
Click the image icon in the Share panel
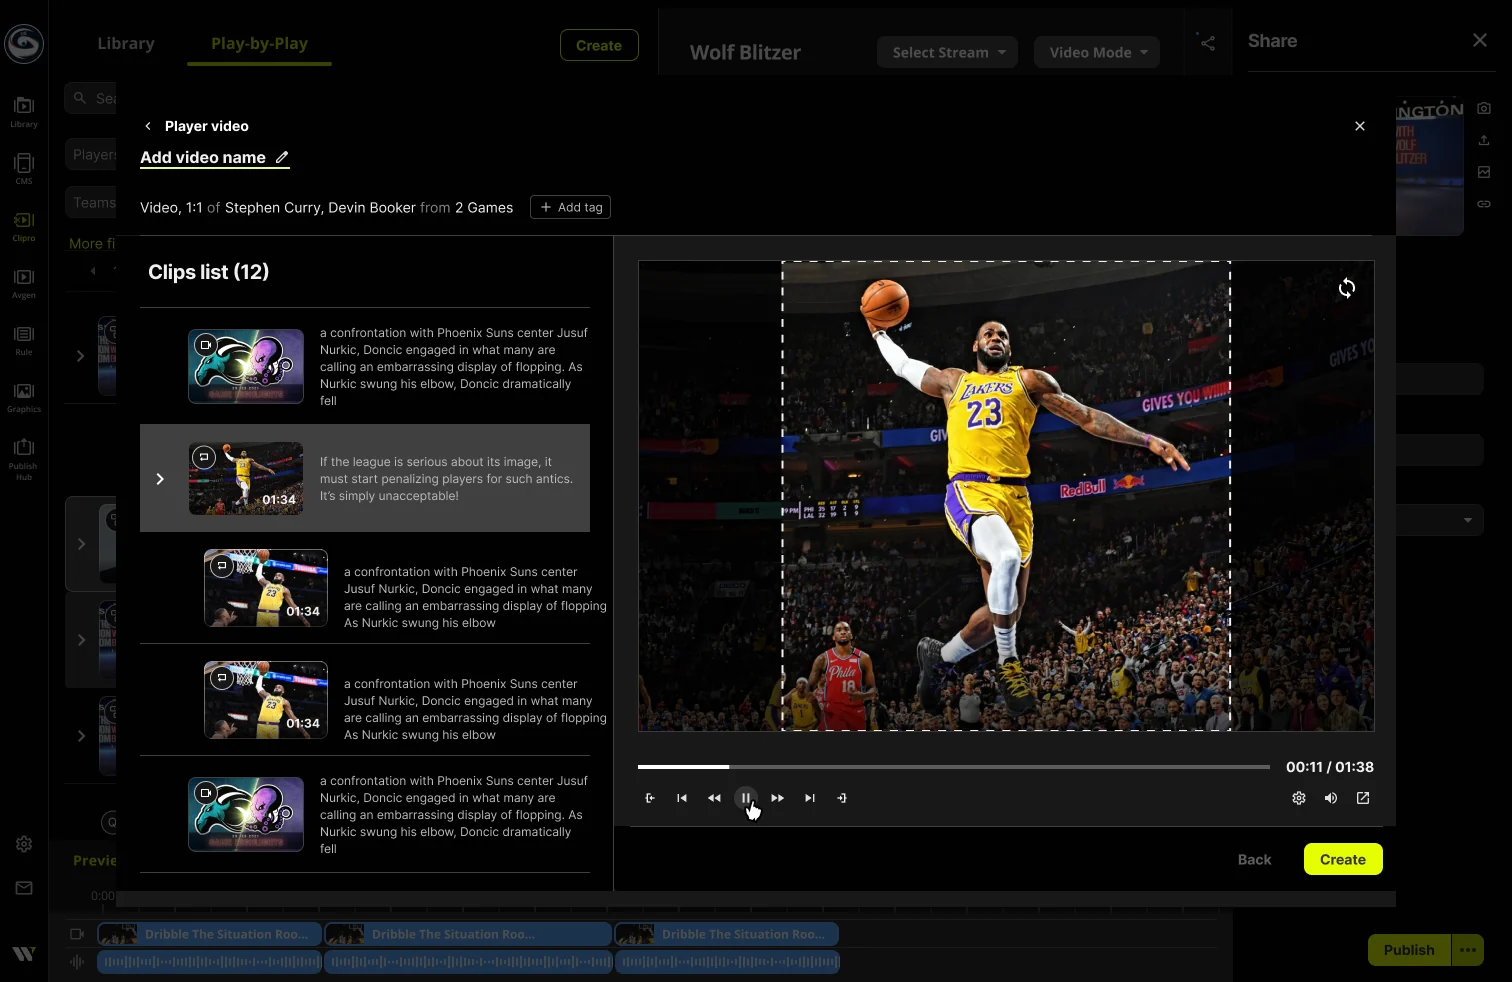pyautogui.click(x=1484, y=172)
